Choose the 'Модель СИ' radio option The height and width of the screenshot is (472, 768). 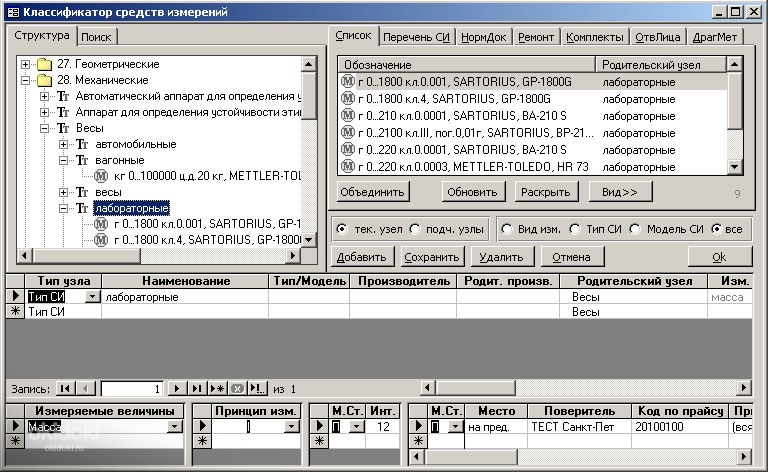point(634,229)
